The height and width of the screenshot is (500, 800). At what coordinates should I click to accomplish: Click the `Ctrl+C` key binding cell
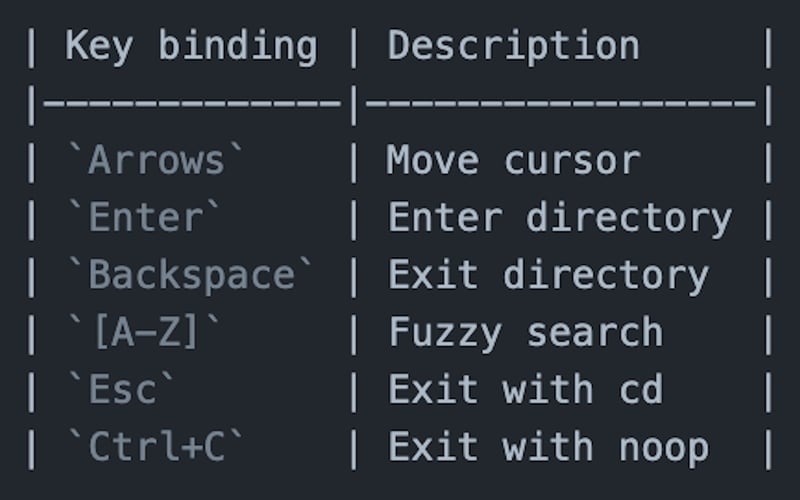coord(156,446)
